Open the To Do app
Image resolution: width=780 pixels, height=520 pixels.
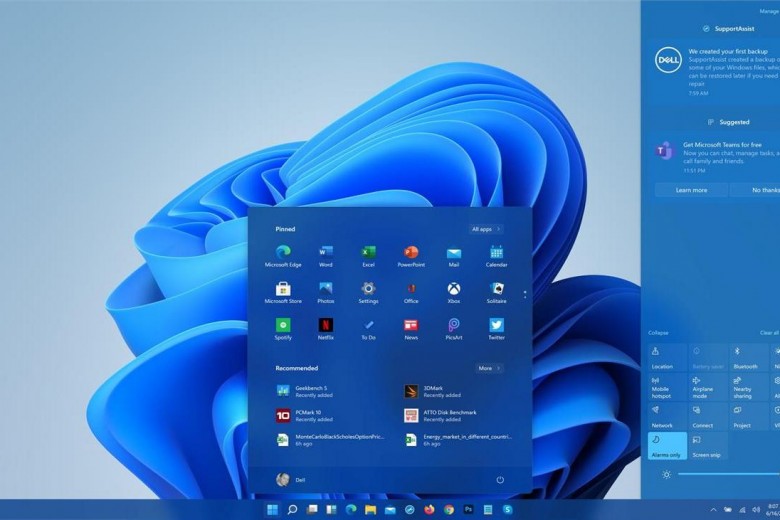[x=369, y=329]
